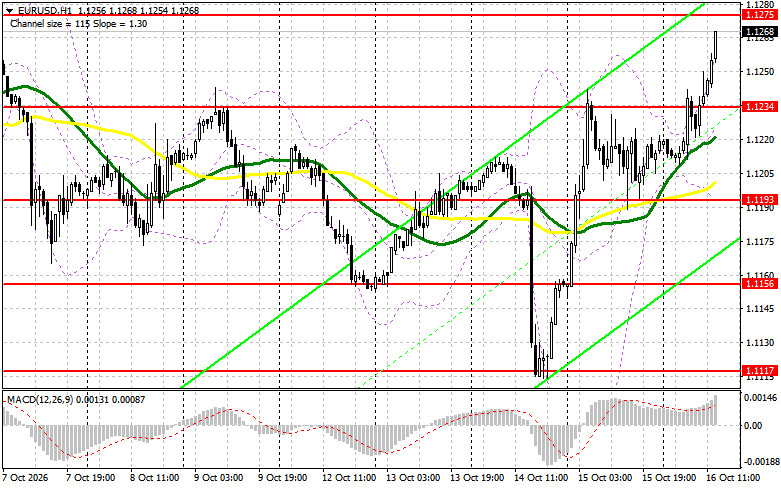The width and height of the screenshot is (781, 489).
Task: Select the 1.1156 red price level label
Action: [x=760, y=284]
